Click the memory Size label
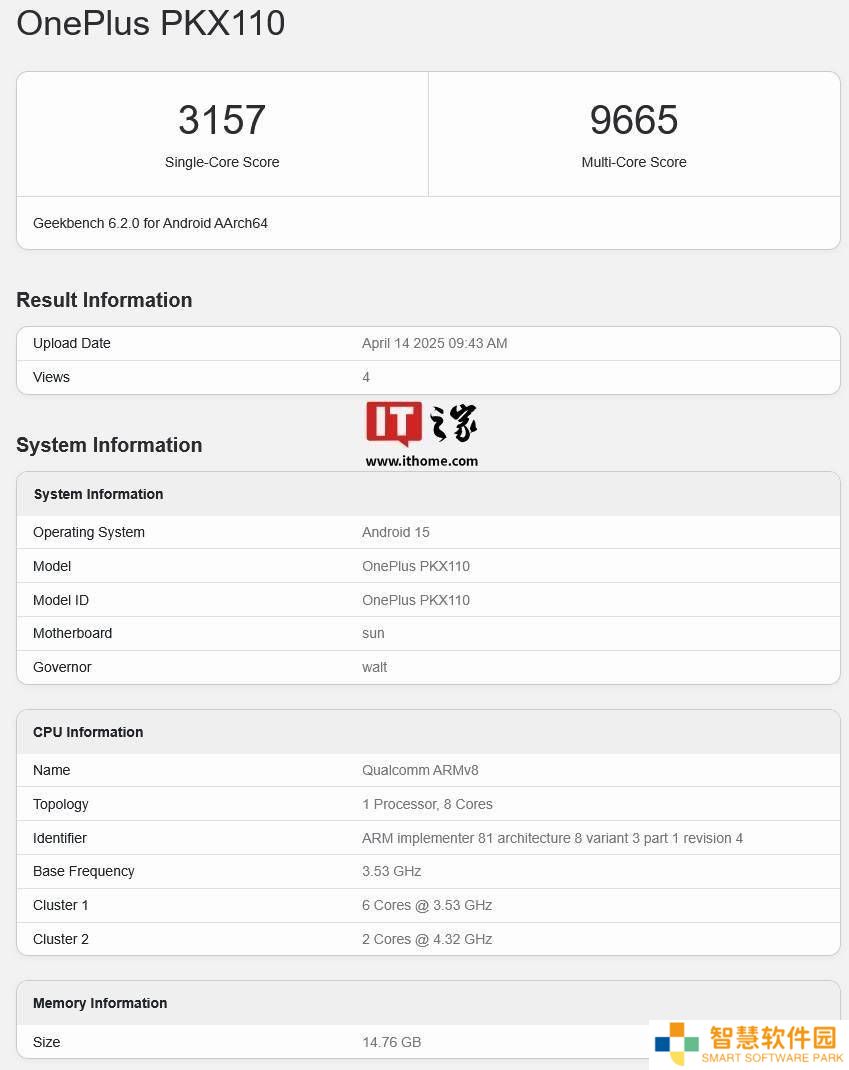The width and height of the screenshot is (849, 1070). pos(46,1042)
